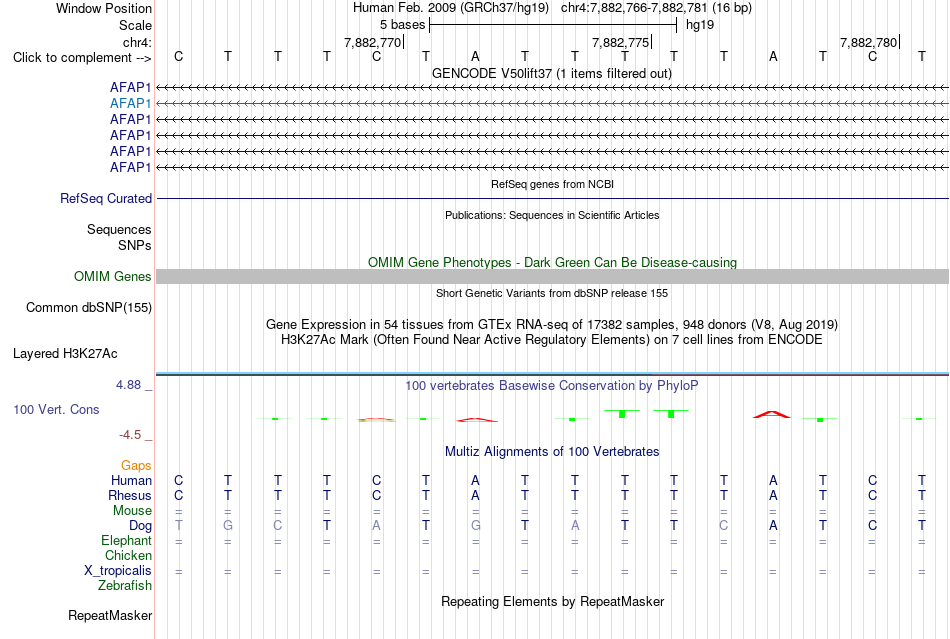Open the H3K27Ac Mark ENCODE title
The image size is (950, 639).
click(552, 339)
